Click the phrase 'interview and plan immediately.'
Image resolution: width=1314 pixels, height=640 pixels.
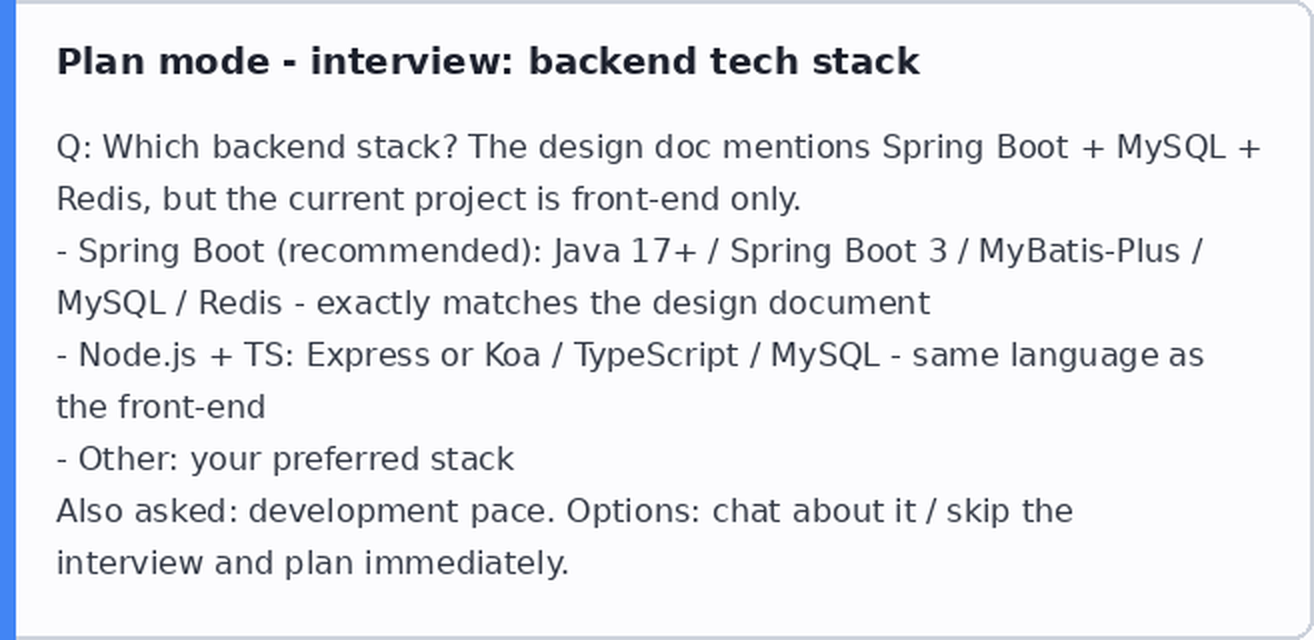pos(312,564)
